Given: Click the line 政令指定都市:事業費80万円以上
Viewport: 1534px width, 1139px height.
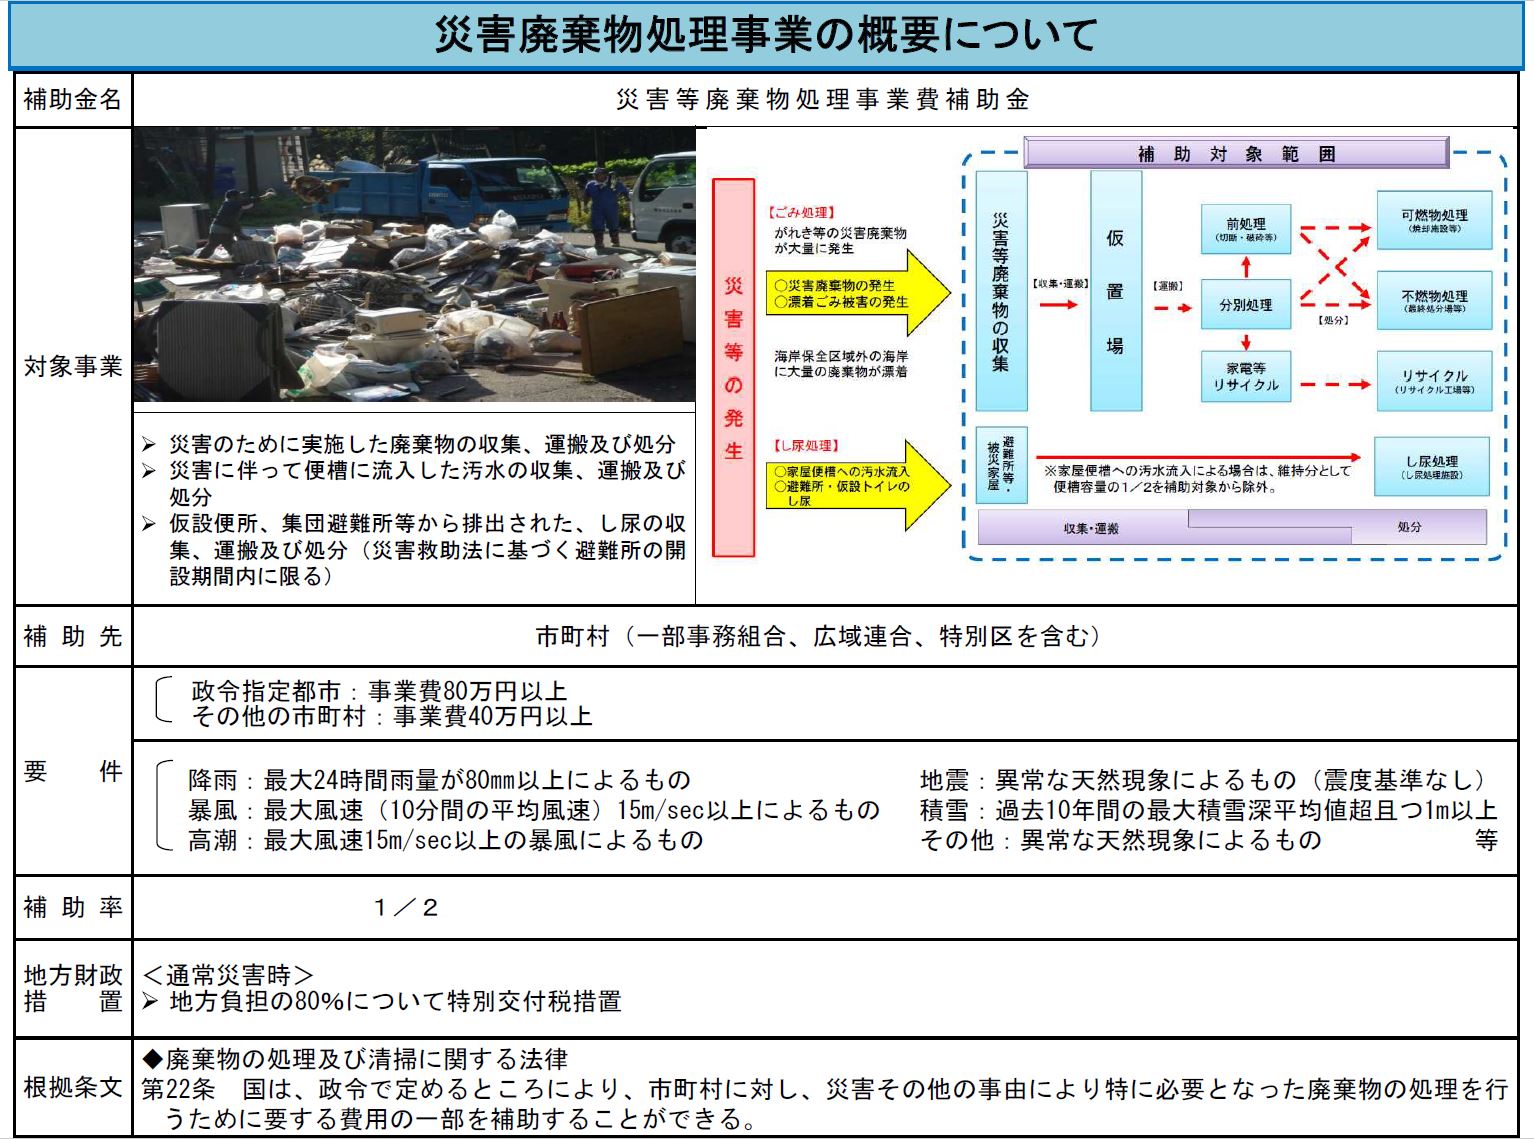Looking at the screenshot, I should (x=379, y=691).
